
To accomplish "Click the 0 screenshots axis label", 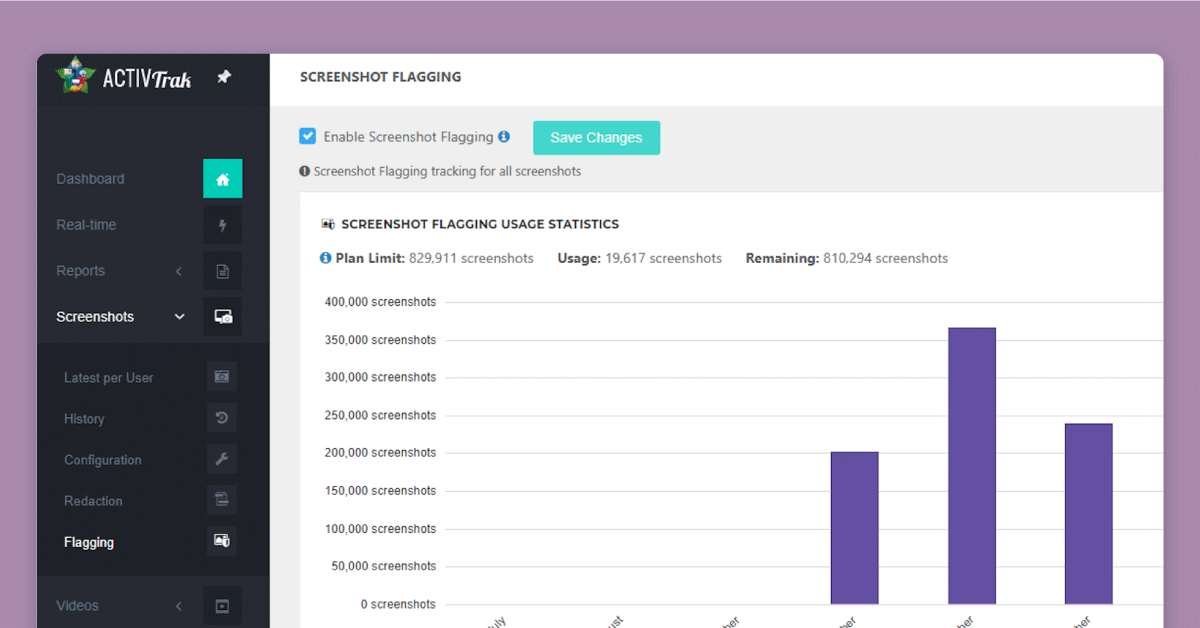I will pos(398,604).
